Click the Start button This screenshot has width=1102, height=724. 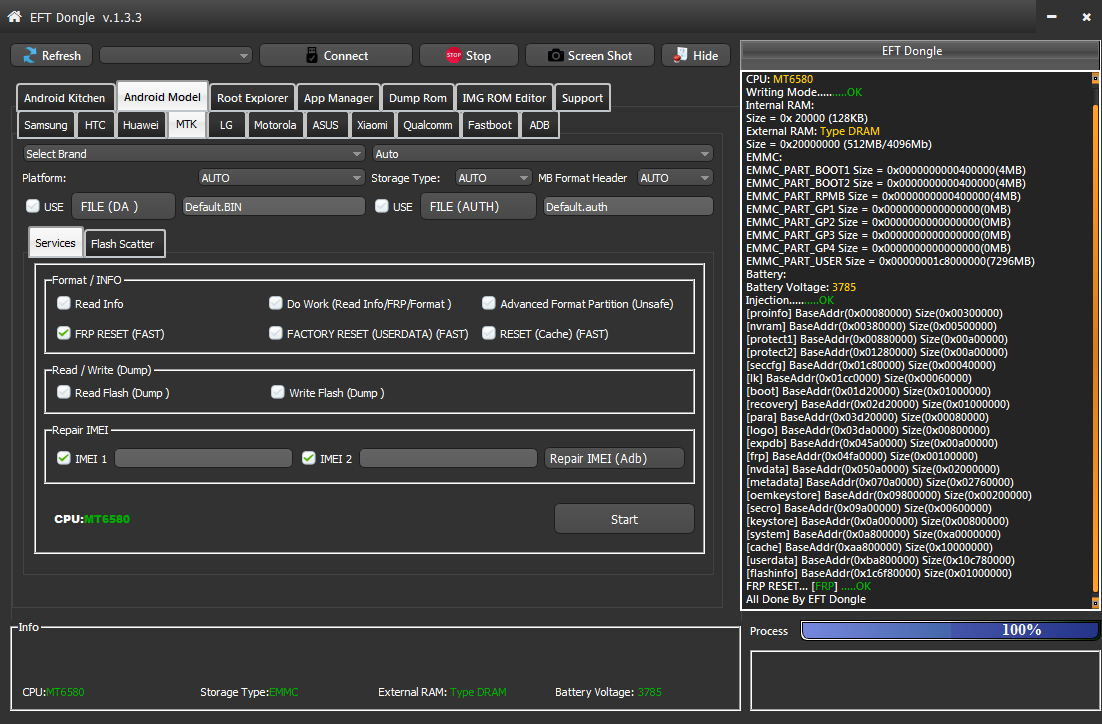tap(624, 519)
